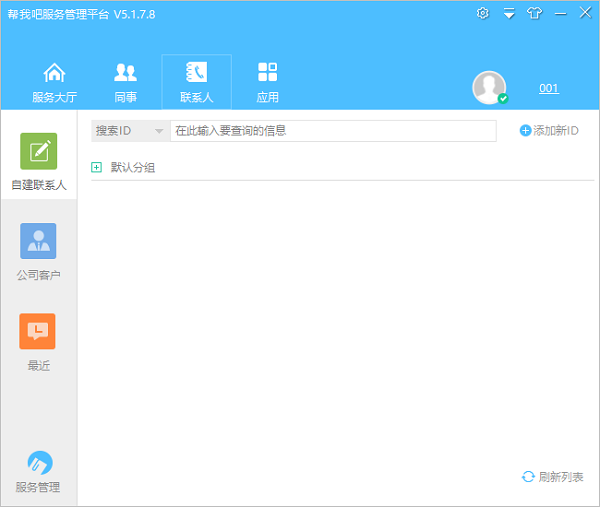Screen dimensions: 600x507
Task: Minimize the window
Action: 560,14
